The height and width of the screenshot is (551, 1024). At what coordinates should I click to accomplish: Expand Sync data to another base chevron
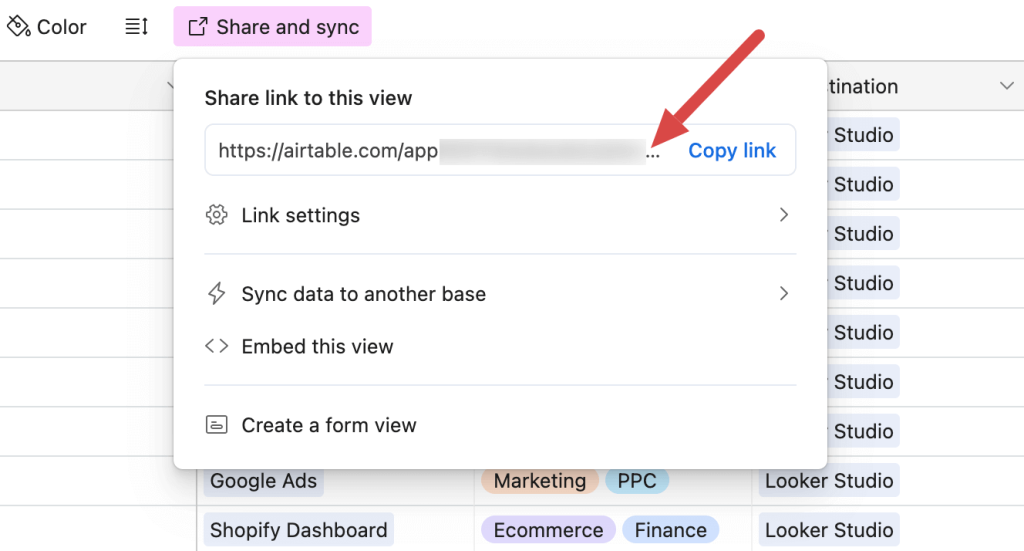coord(784,294)
